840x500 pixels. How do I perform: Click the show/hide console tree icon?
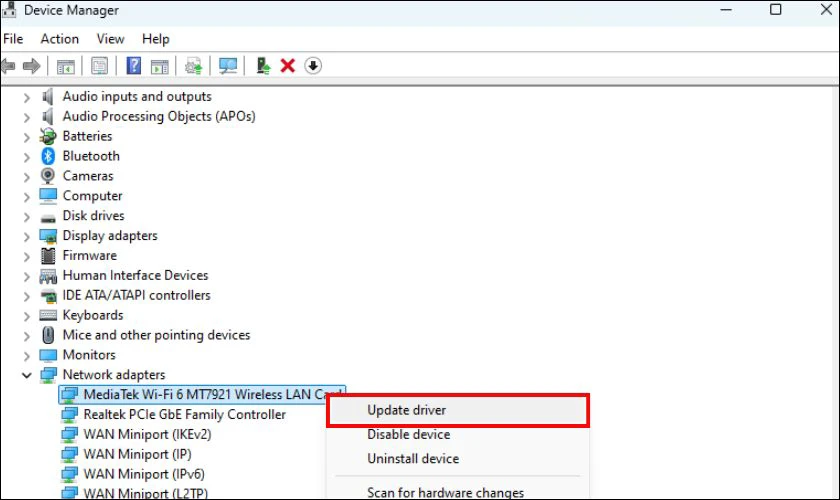click(x=65, y=66)
